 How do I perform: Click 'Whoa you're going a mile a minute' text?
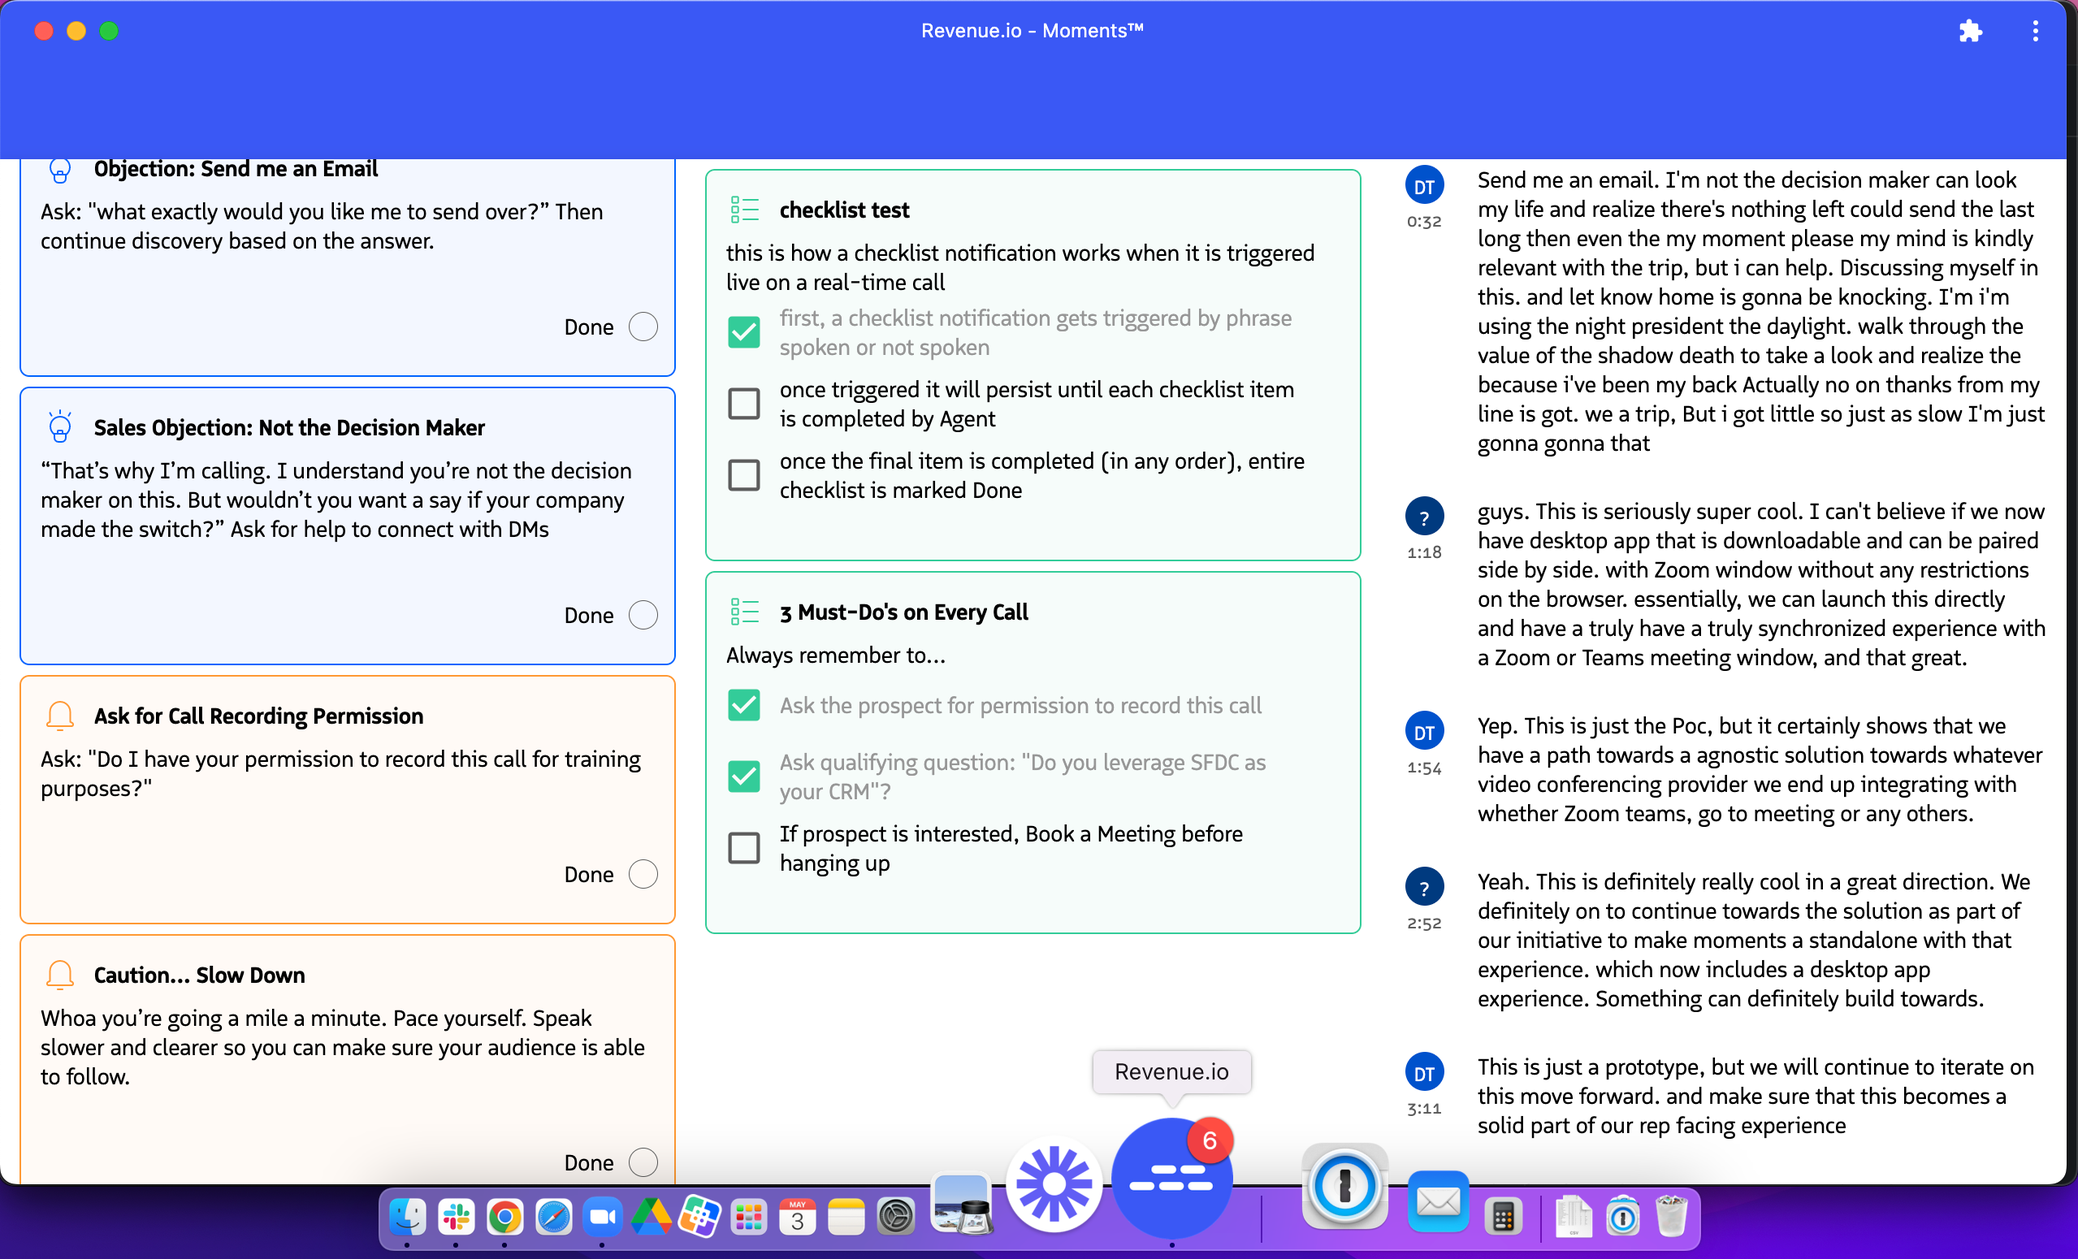point(343,1047)
